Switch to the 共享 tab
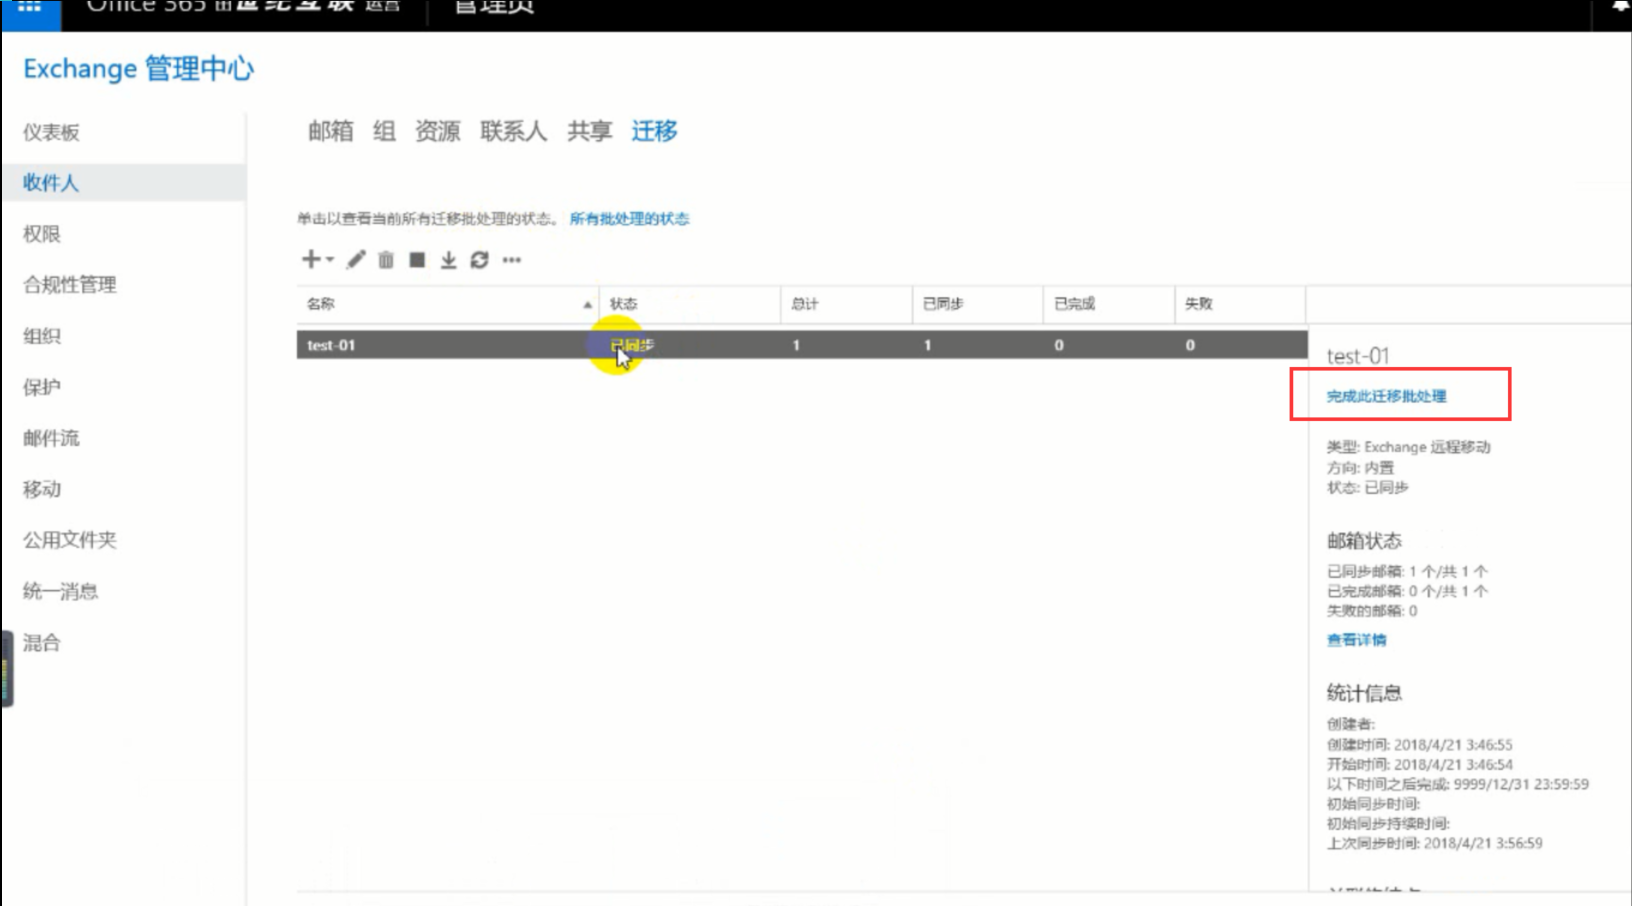This screenshot has width=1632, height=906. [x=590, y=131]
